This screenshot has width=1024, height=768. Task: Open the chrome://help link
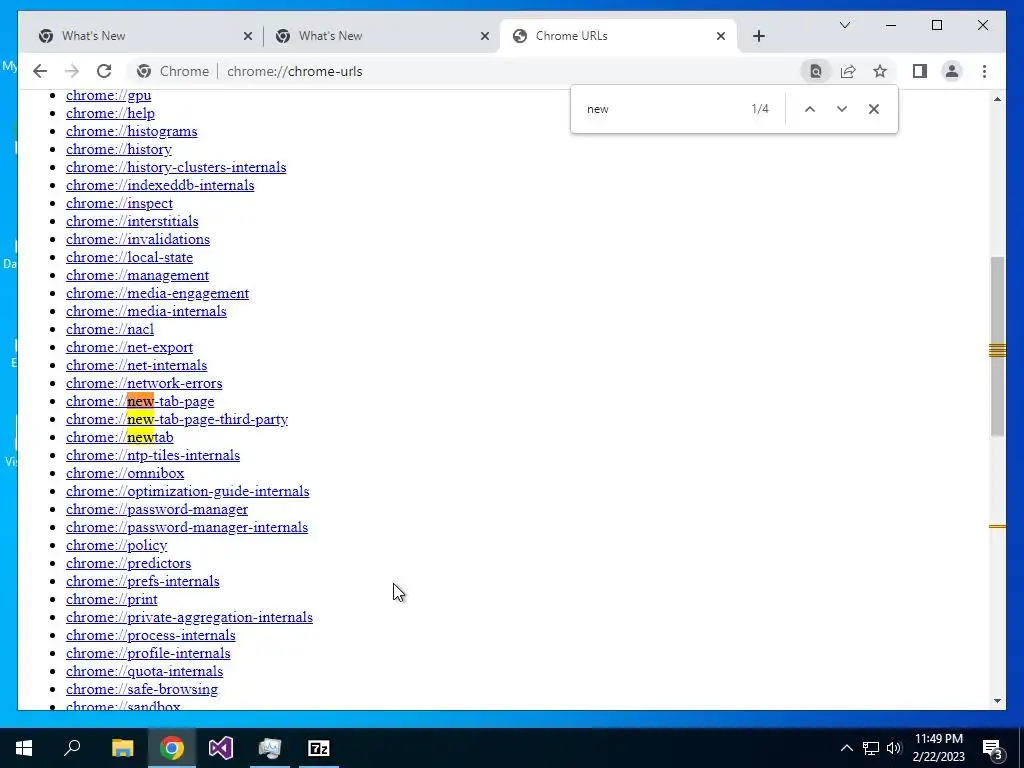110,113
